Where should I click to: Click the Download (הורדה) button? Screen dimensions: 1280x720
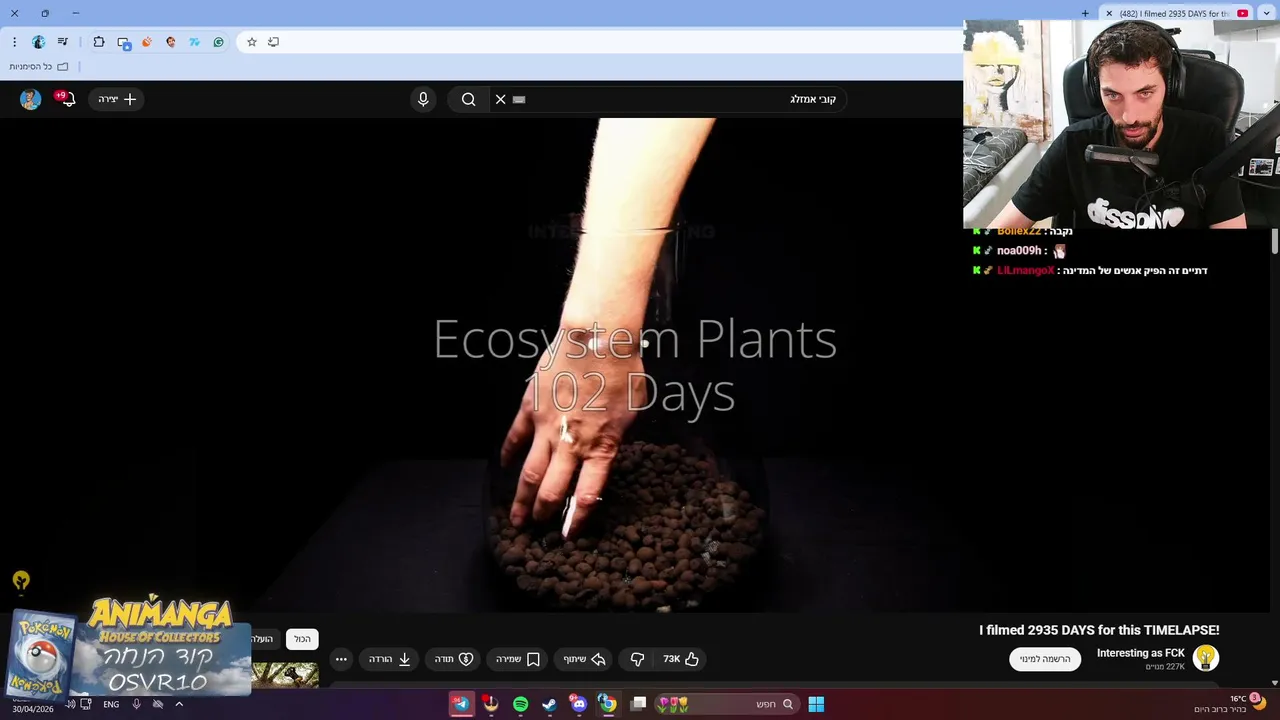(390, 659)
